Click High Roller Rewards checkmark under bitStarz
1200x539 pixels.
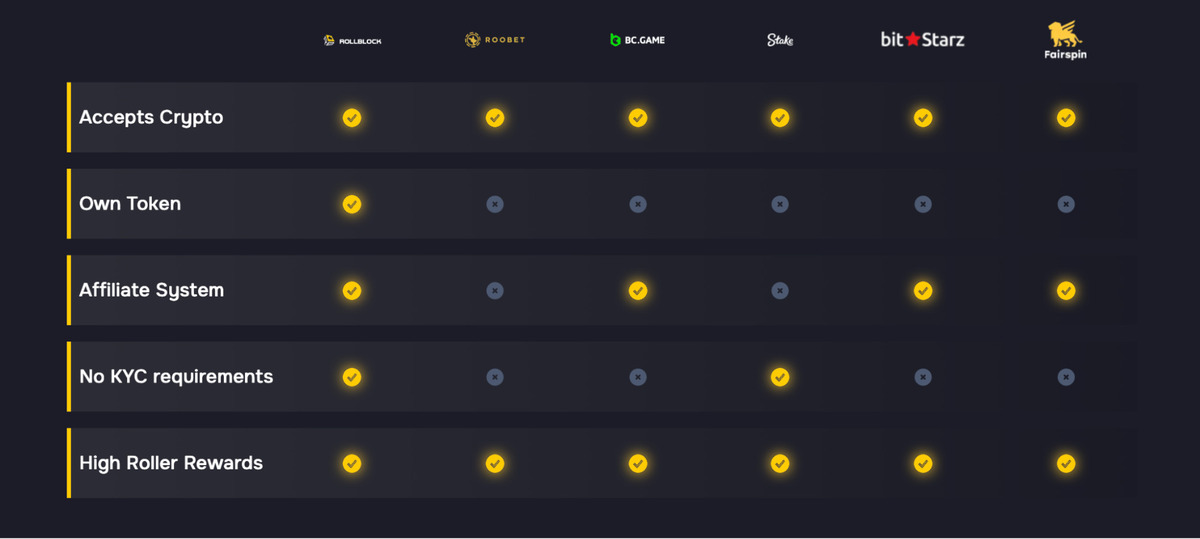923,464
